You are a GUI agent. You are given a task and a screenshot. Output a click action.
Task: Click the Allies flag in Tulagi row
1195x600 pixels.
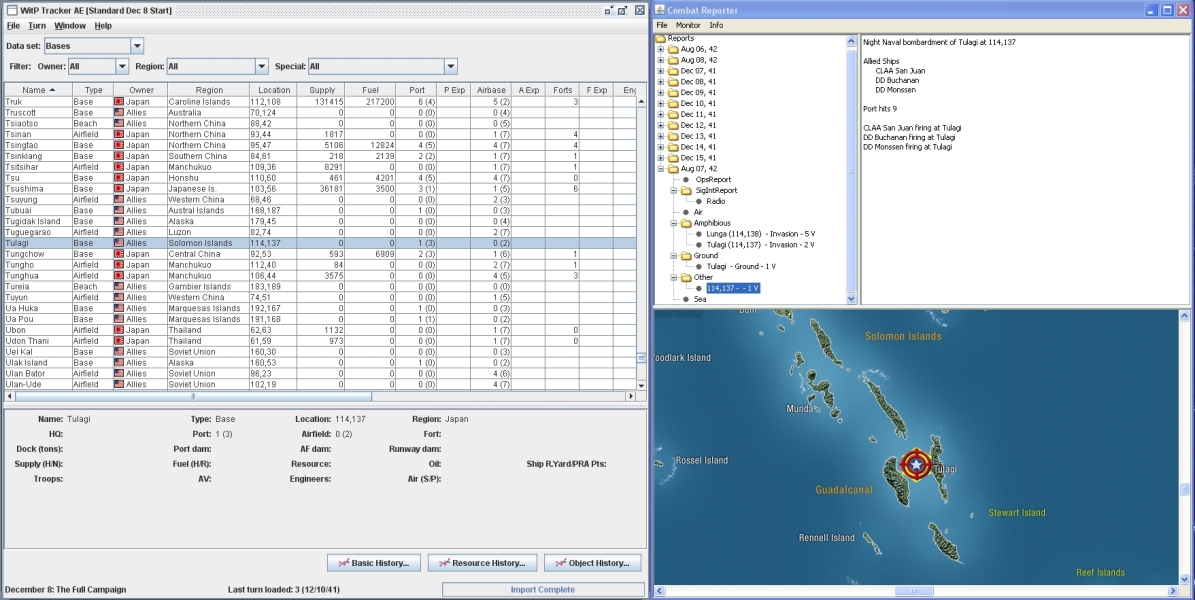119,243
